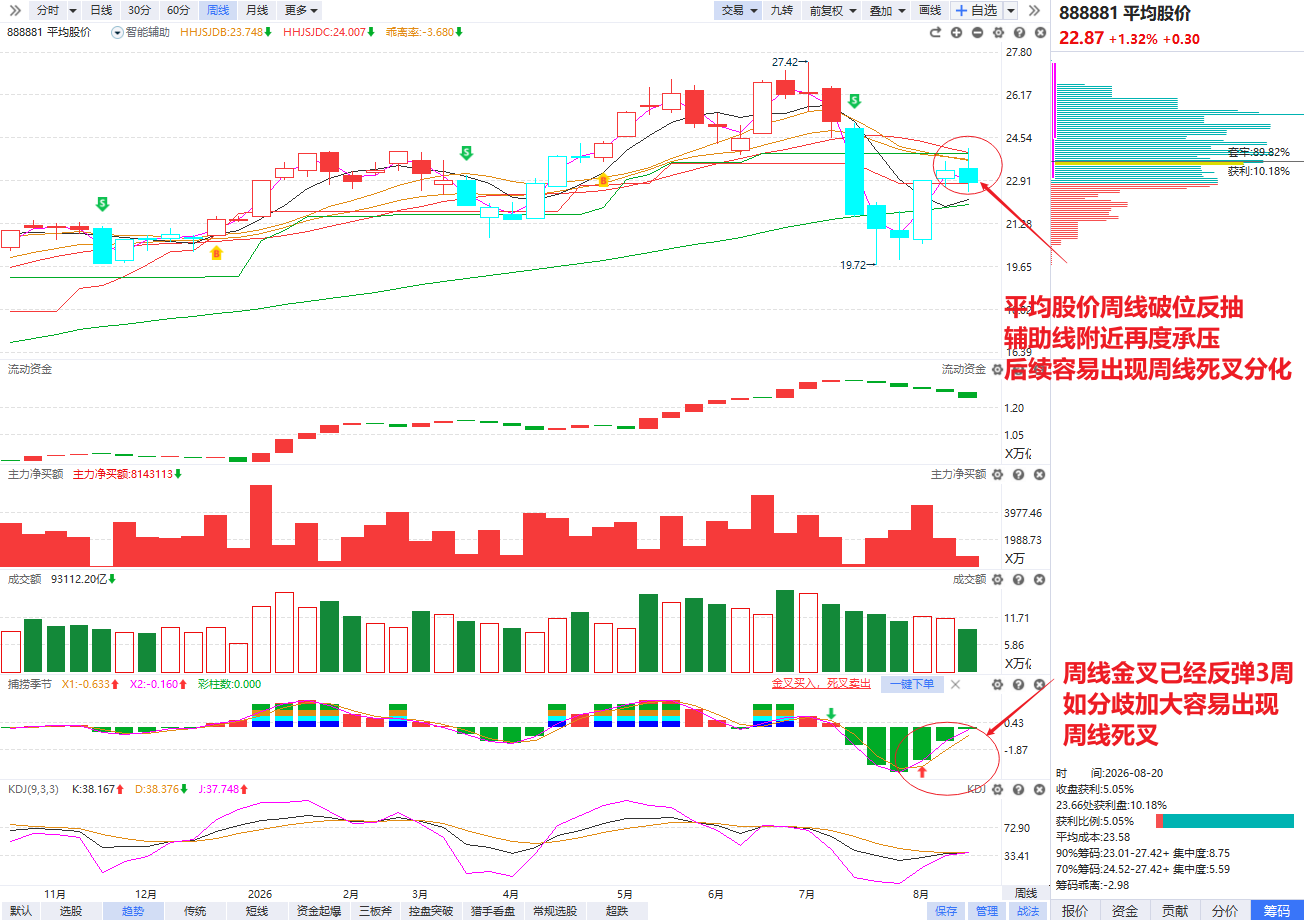Open 成交额 panel help icon

click(1016, 579)
